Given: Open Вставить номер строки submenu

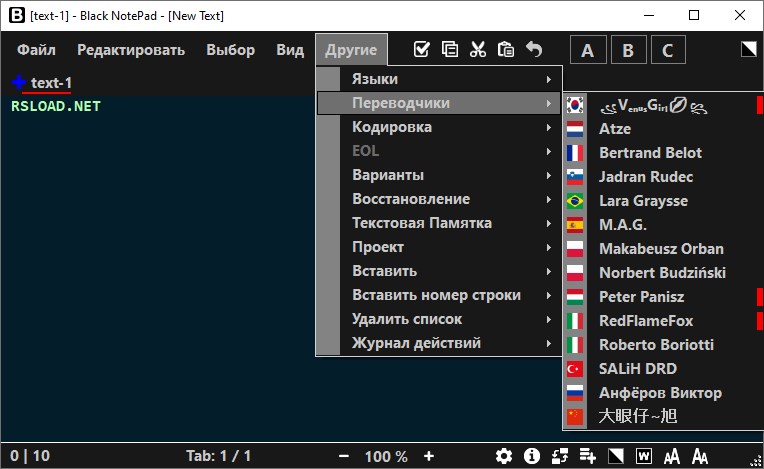Looking at the screenshot, I should coord(439,295).
